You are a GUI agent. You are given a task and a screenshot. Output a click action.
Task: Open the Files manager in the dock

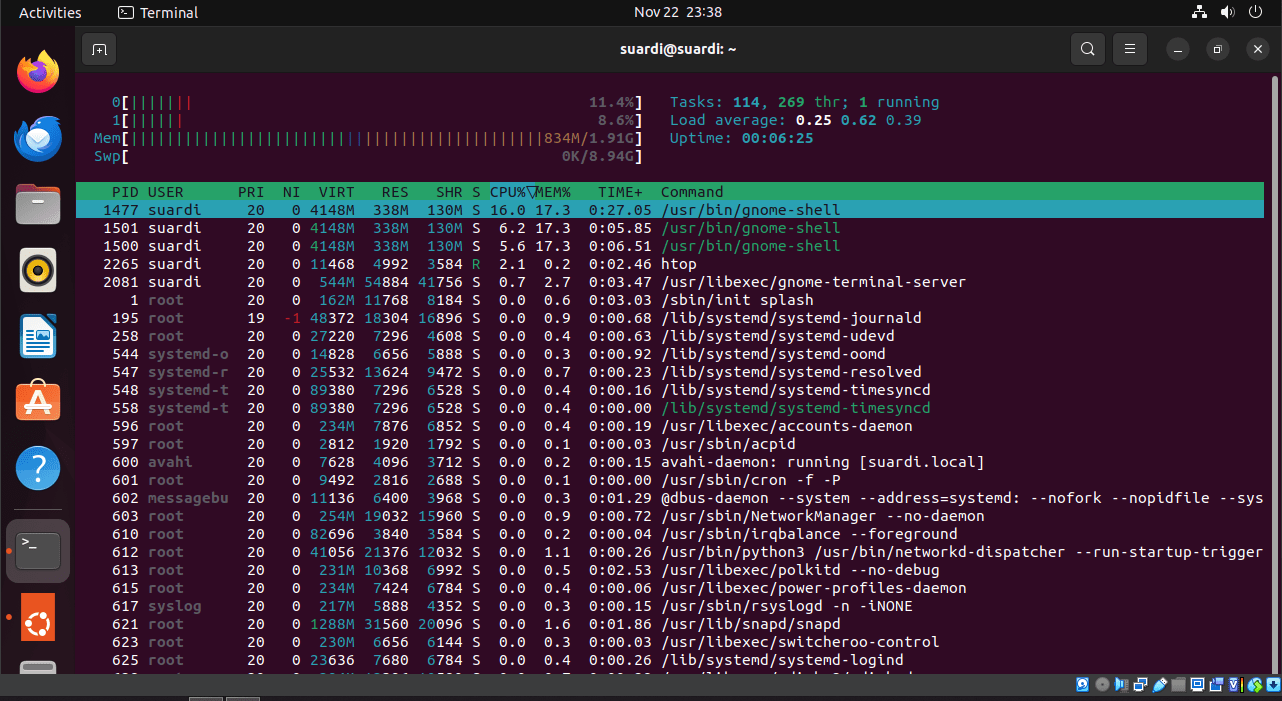tap(38, 204)
